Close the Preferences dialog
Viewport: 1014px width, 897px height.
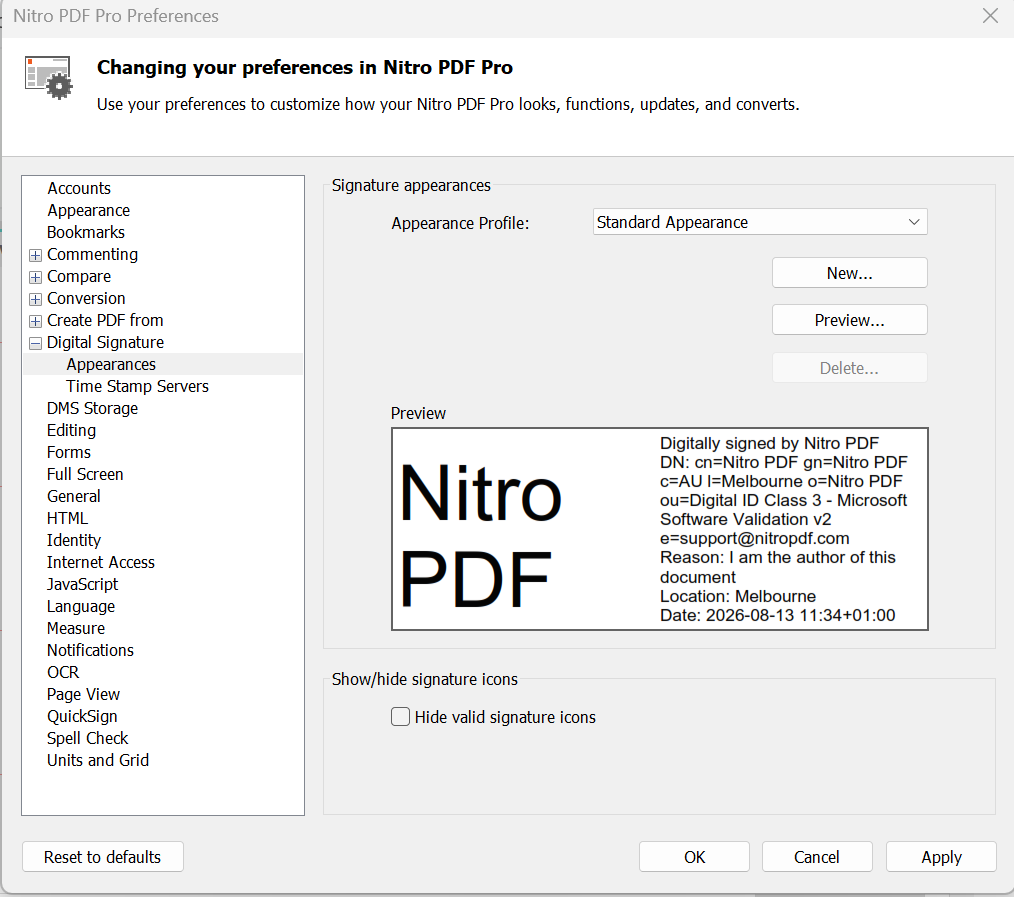point(990,16)
